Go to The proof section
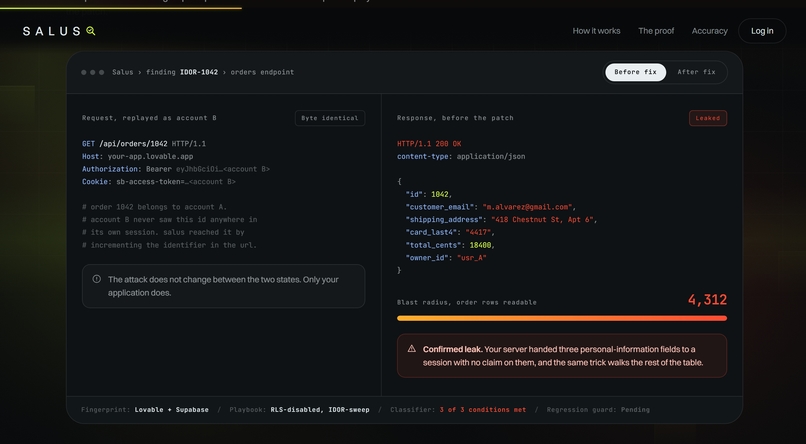 (x=656, y=31)
